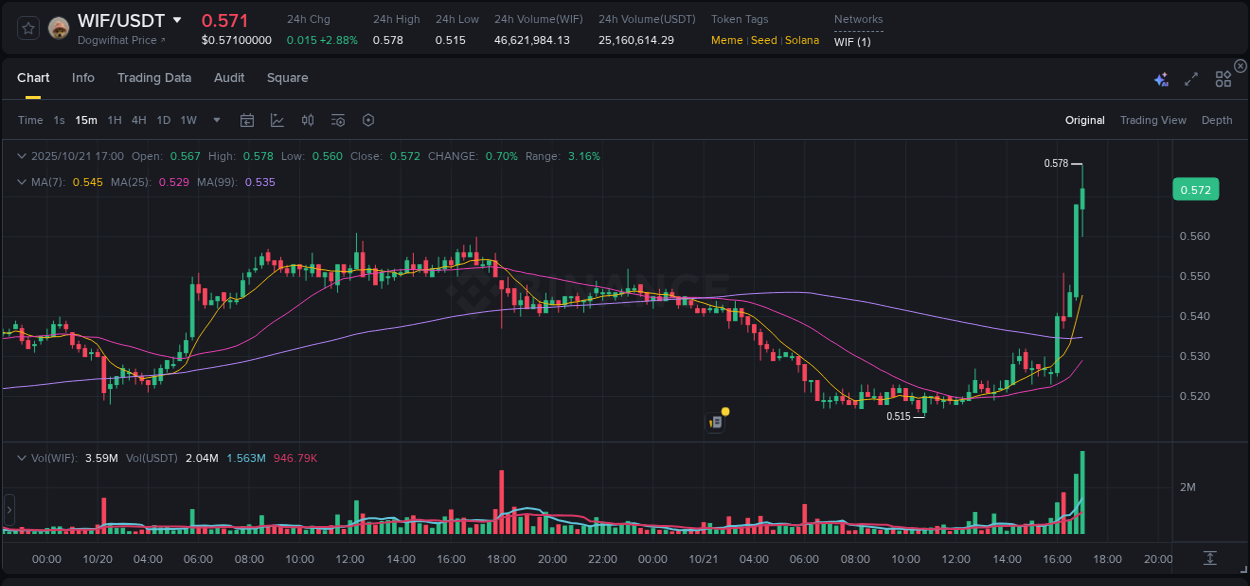Screen dimensions: 1250x586
Task: Switch to the Trading Data tab
Action: [154, 78]
